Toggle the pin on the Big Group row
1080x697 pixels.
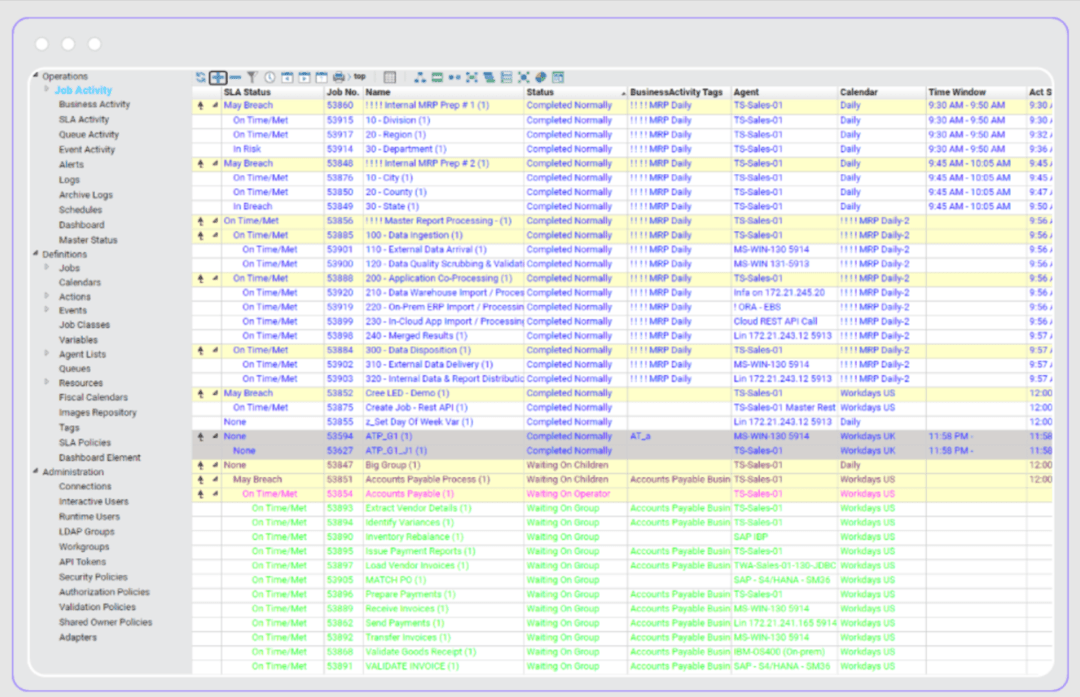pos(201,465)
